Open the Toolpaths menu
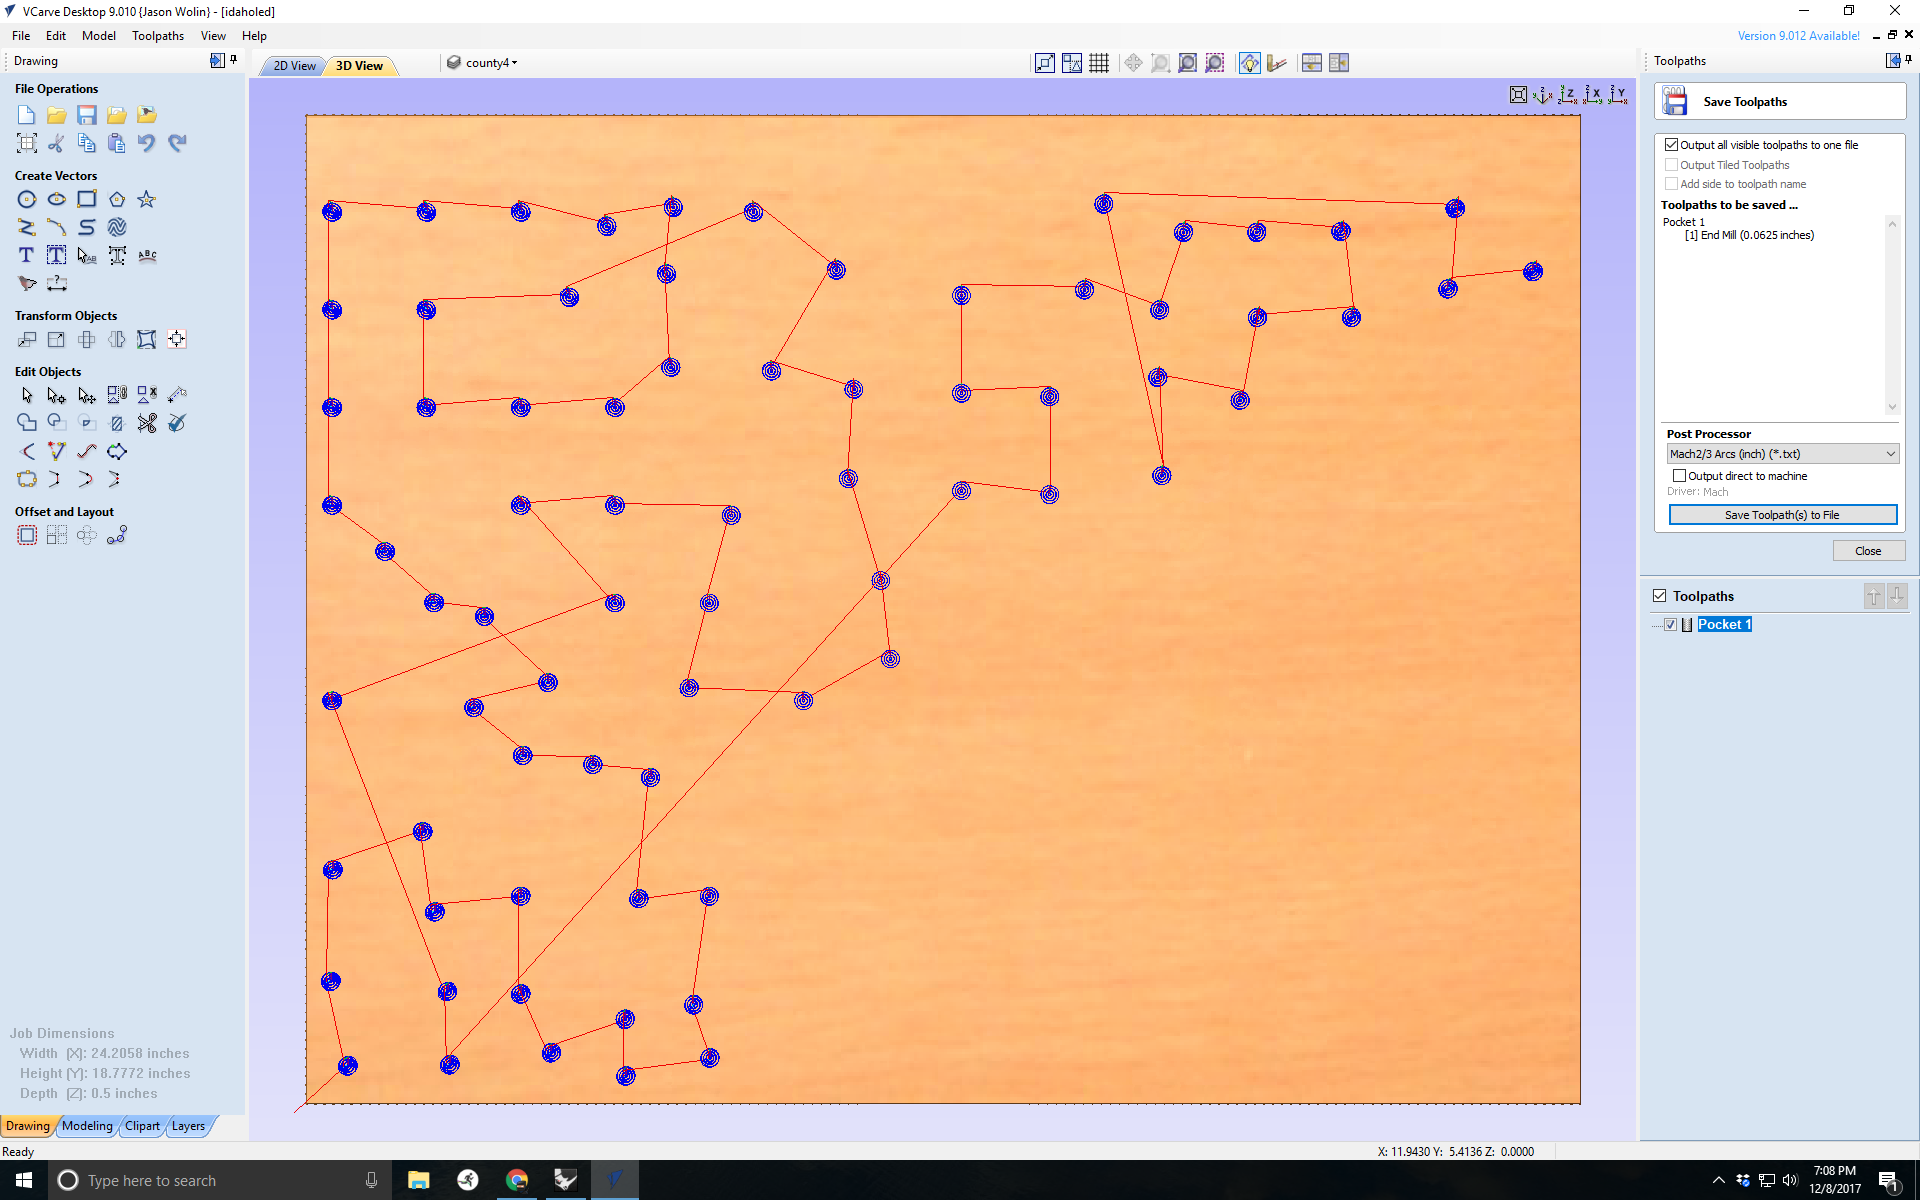 pos(157,35)
